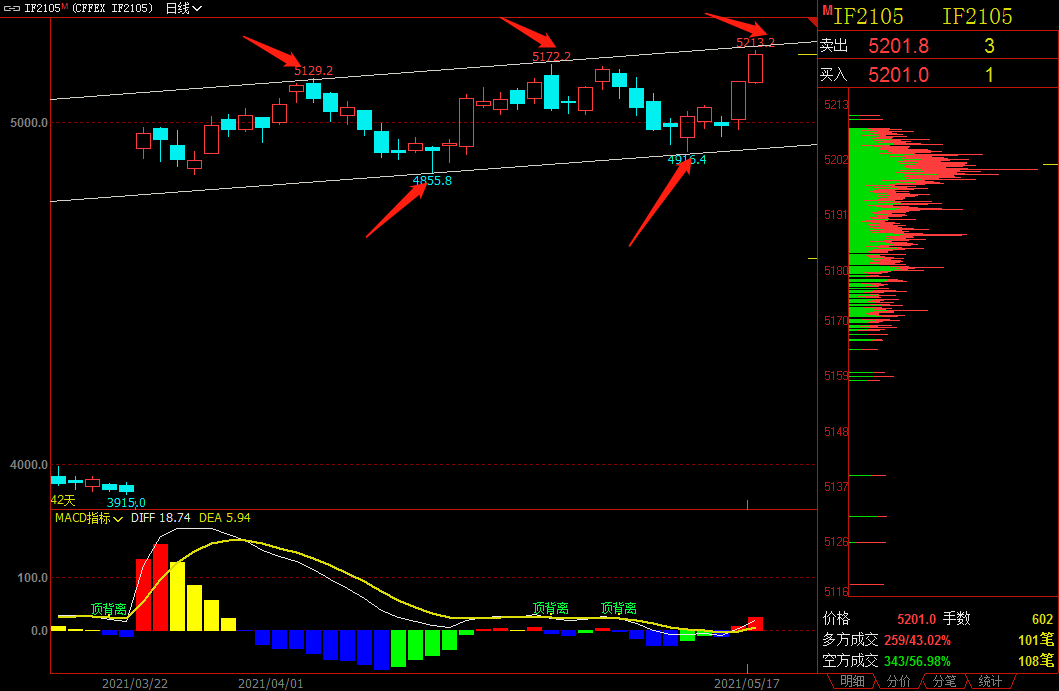Image resolution: width=1059 pixels, height=691 pixels.
Task: Click the 5129.2 high price label
Action: pyautogui.click(x=313, y=71)
